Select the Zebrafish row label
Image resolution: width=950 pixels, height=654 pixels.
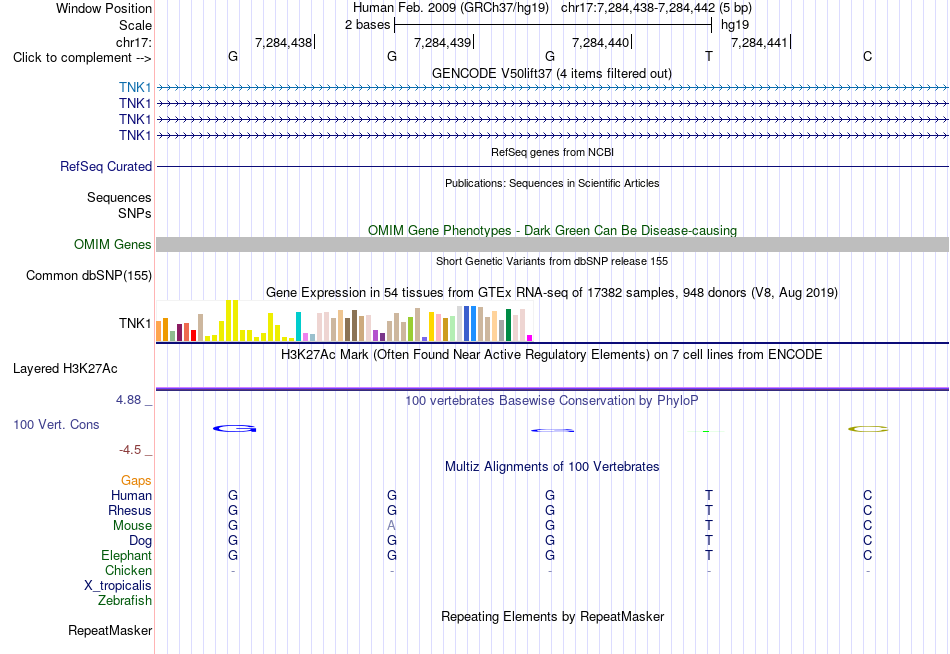point(125,600)
